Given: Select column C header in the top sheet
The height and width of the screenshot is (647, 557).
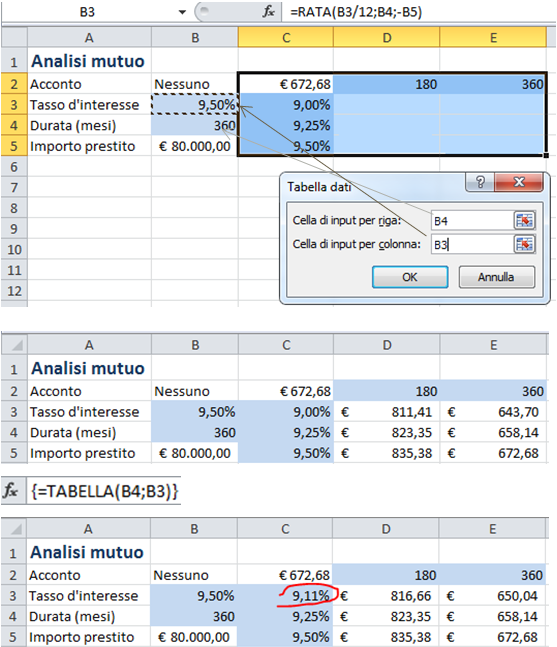Looking at the screenshot, I should tap(286, 38).
